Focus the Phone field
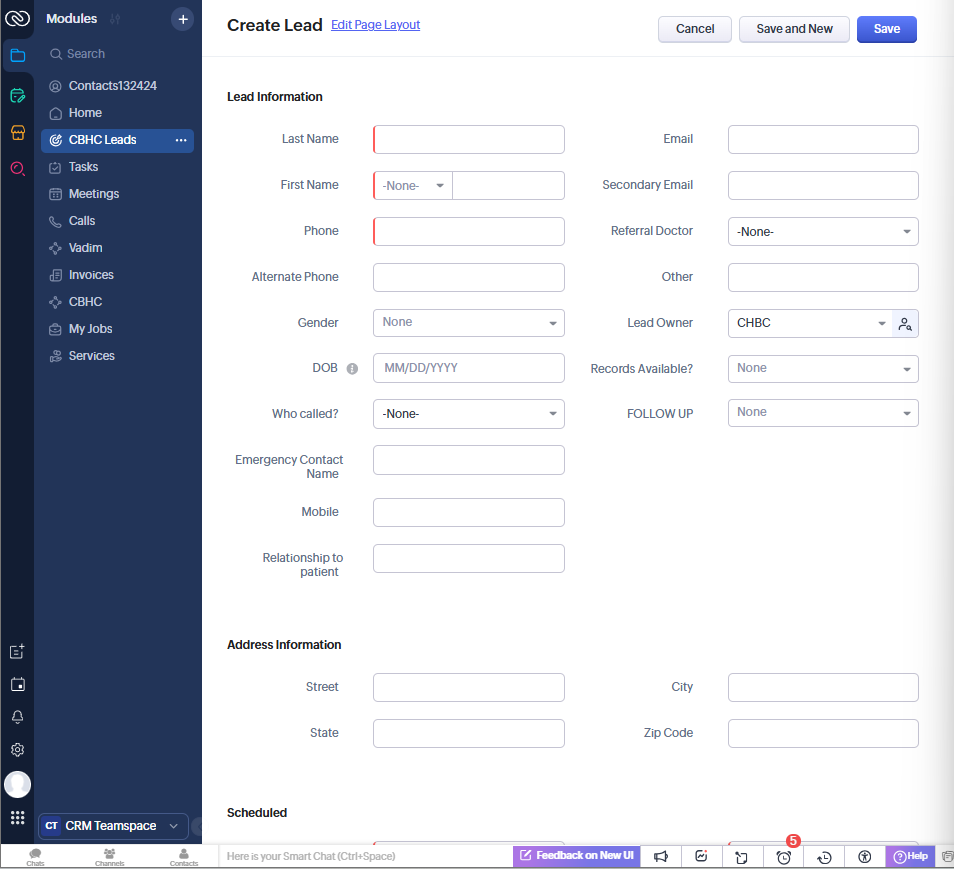954x869 pixels. point(468,232)
